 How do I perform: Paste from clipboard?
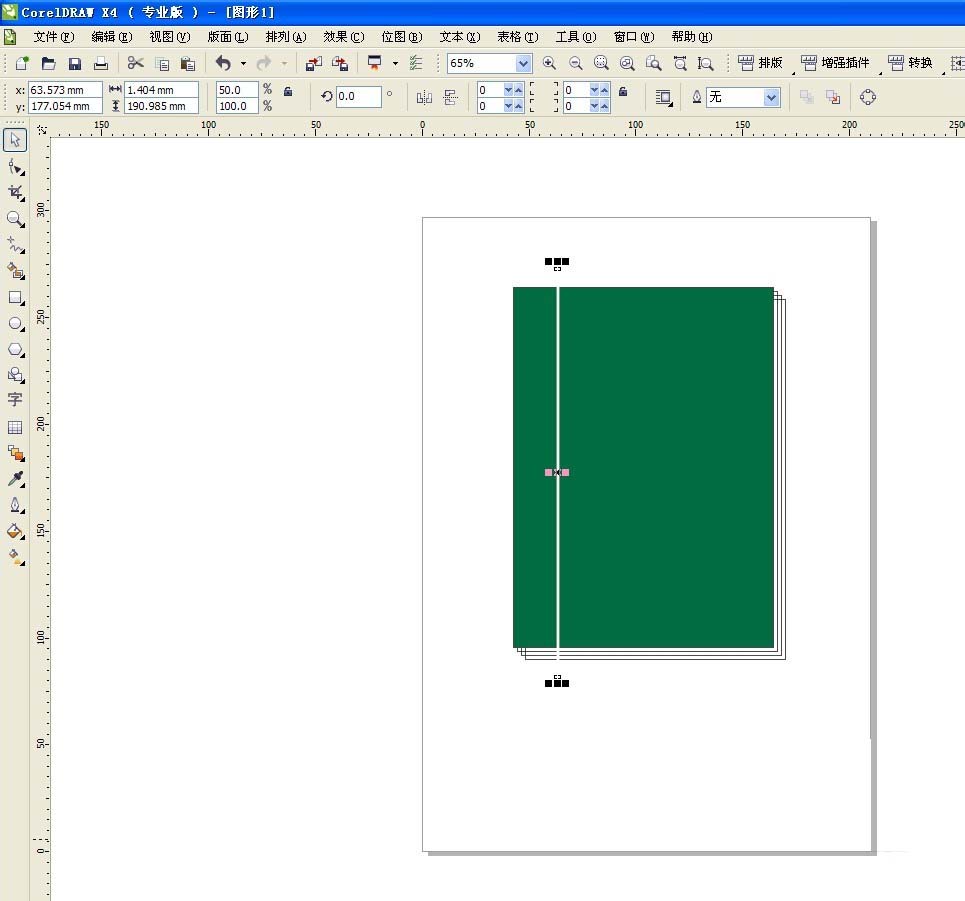point(188,63)
